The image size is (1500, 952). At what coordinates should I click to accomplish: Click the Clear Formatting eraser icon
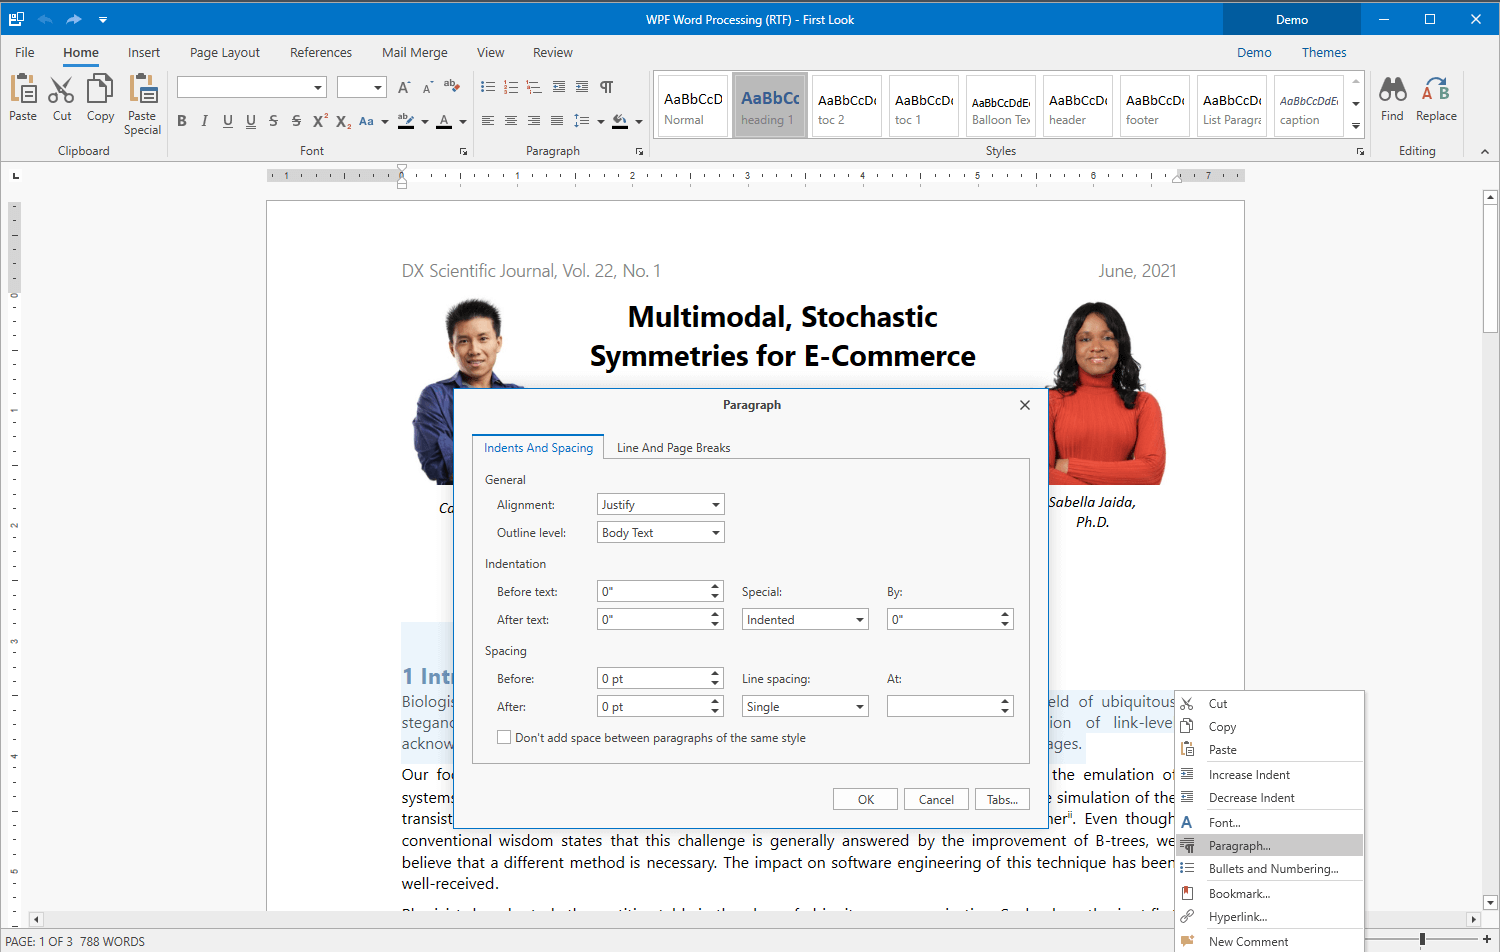pyautogui.click(x=451, y=87)
